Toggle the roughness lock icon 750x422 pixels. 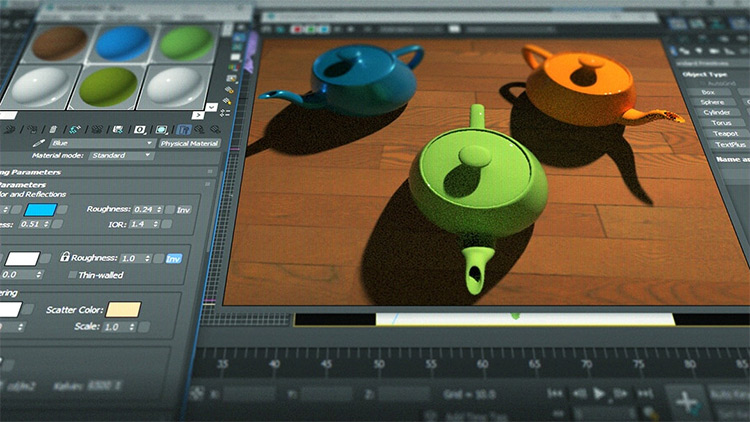[x=65, y=256]
